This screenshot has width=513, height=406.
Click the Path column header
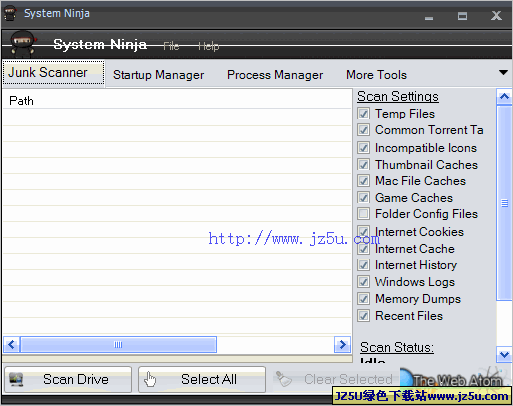point(177,101)
